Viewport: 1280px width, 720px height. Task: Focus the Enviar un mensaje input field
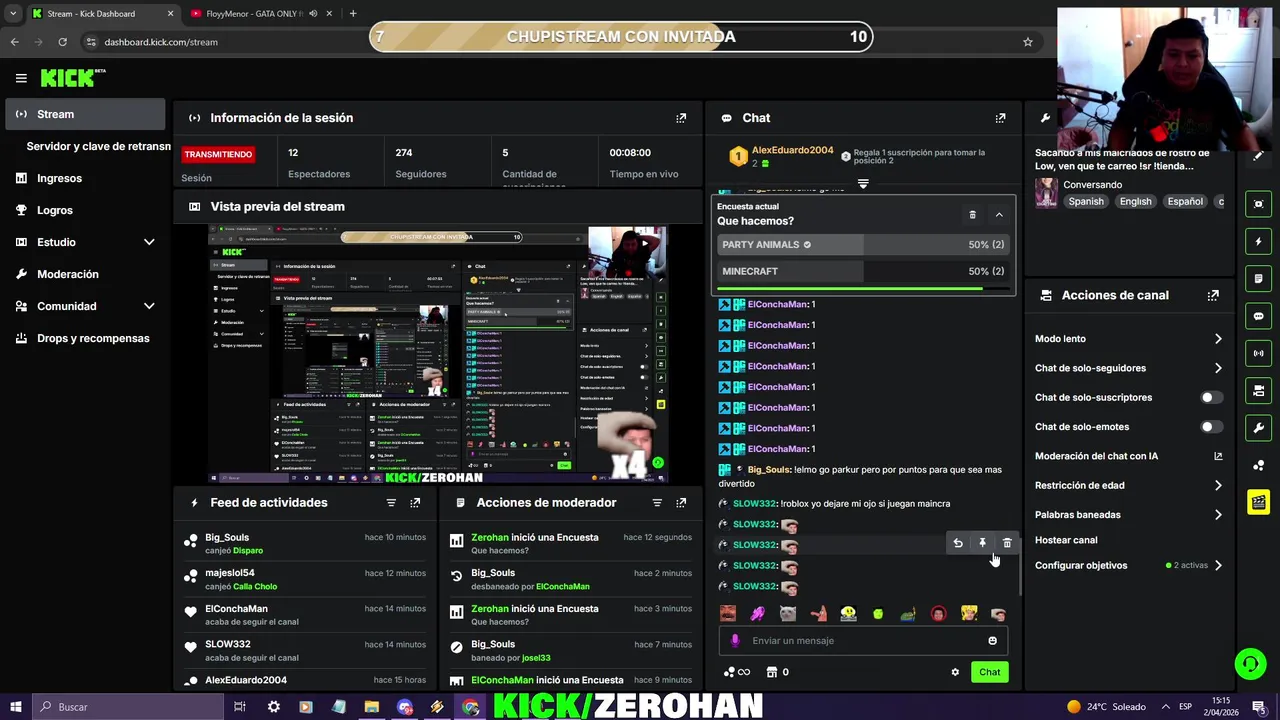coord(863,641)
